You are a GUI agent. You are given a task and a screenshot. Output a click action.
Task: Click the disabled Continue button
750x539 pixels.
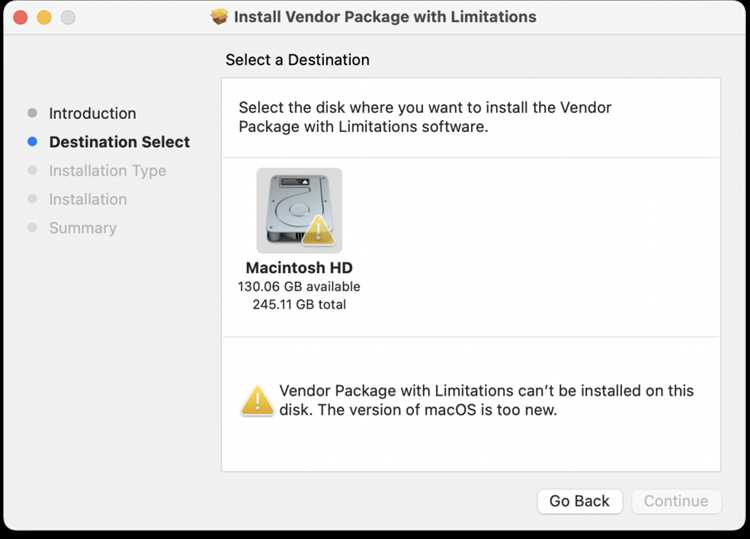pos(676,501)
